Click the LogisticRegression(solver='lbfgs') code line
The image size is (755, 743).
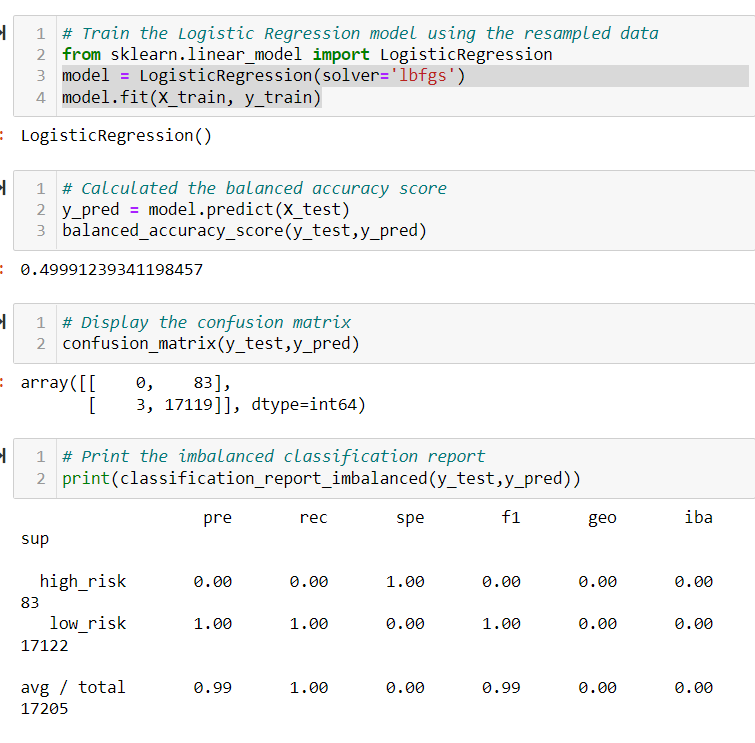263,76
